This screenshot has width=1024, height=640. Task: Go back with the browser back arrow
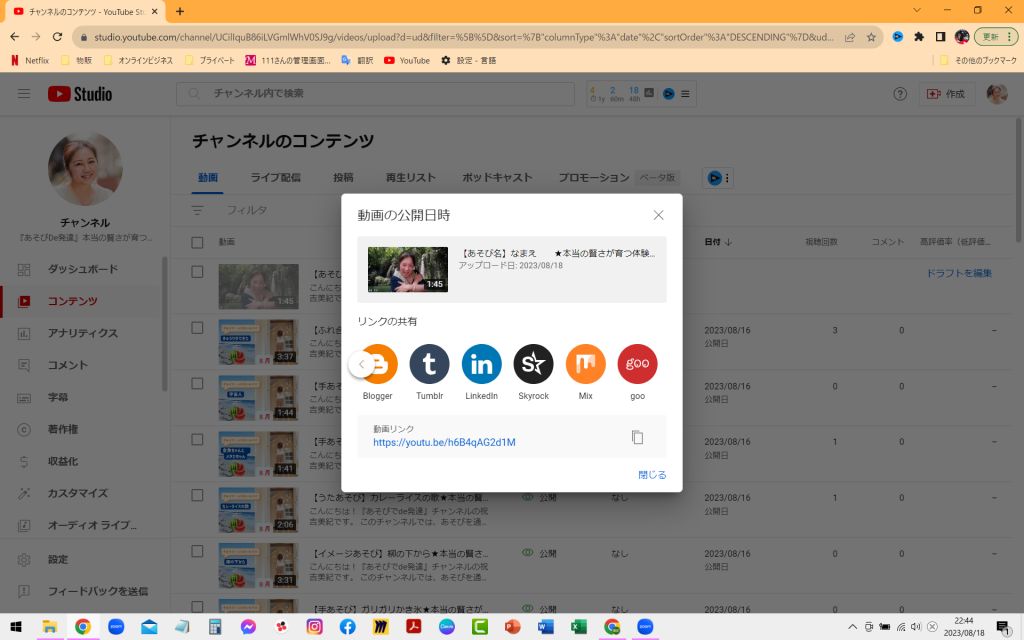(x=15, y=37)
